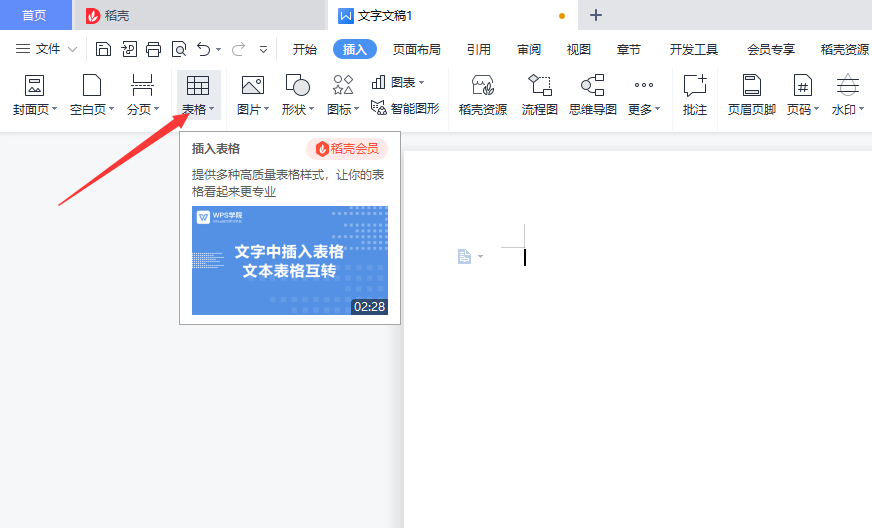Open the 章节 tab
Image resolution: width=872 pixels, height=528 pixels.
[x=628, y=50]
